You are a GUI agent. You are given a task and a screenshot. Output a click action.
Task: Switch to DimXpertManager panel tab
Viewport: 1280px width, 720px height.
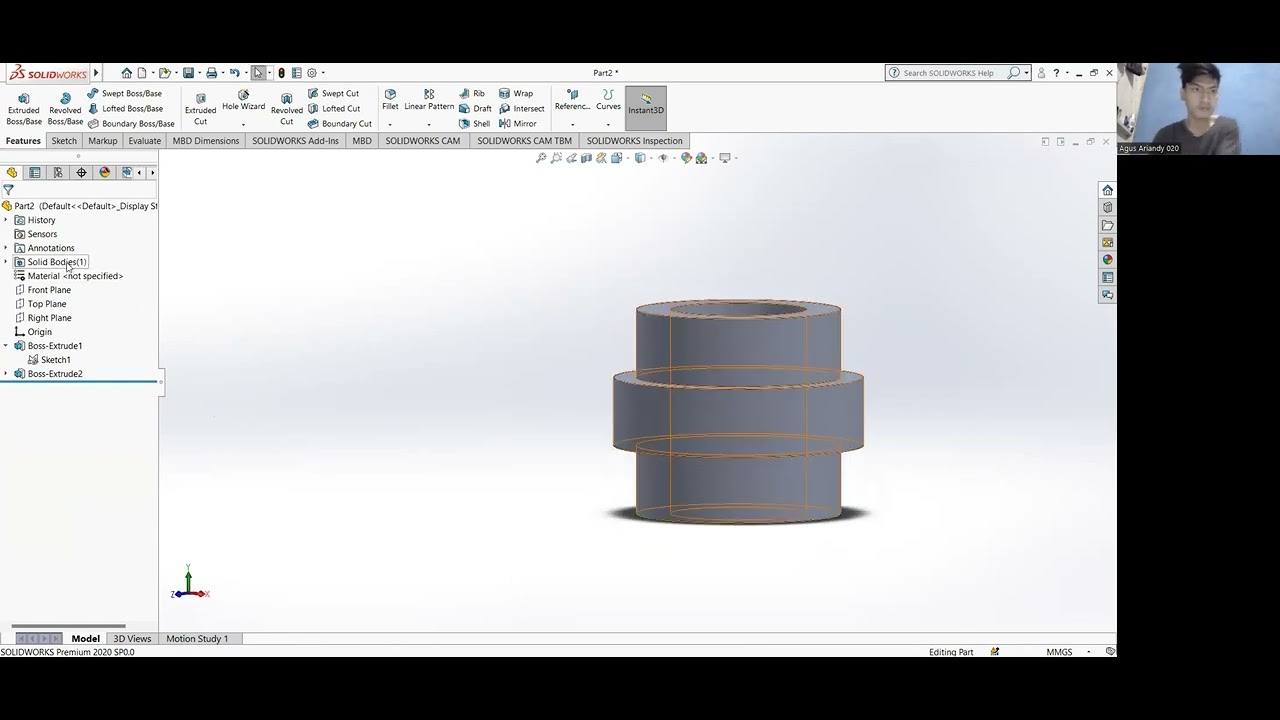[x=82, y=173]
